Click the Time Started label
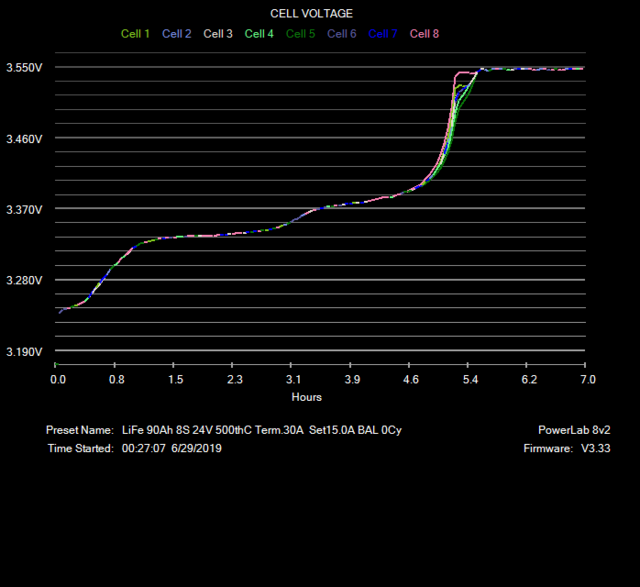The width and height of the screenshot is (640, 587). (80, 448)
